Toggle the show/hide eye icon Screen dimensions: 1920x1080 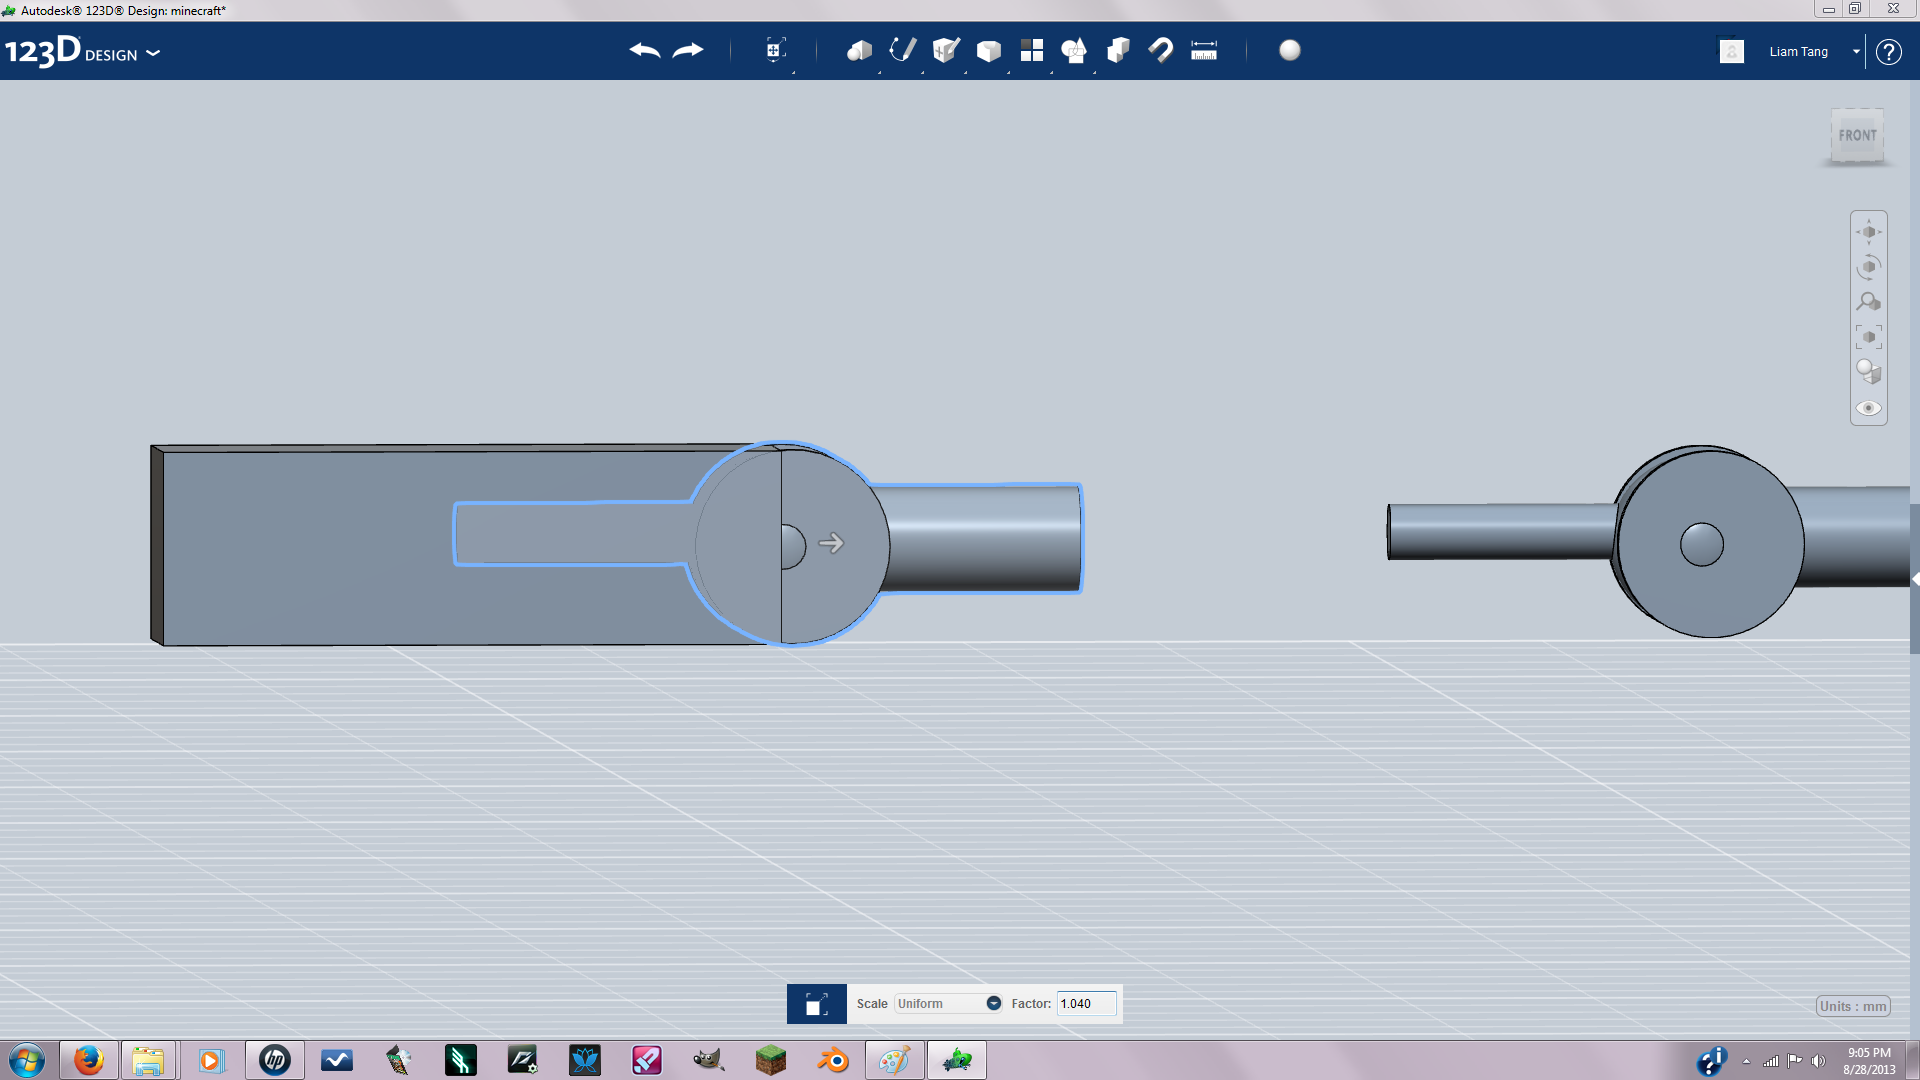coord(1869,408)
